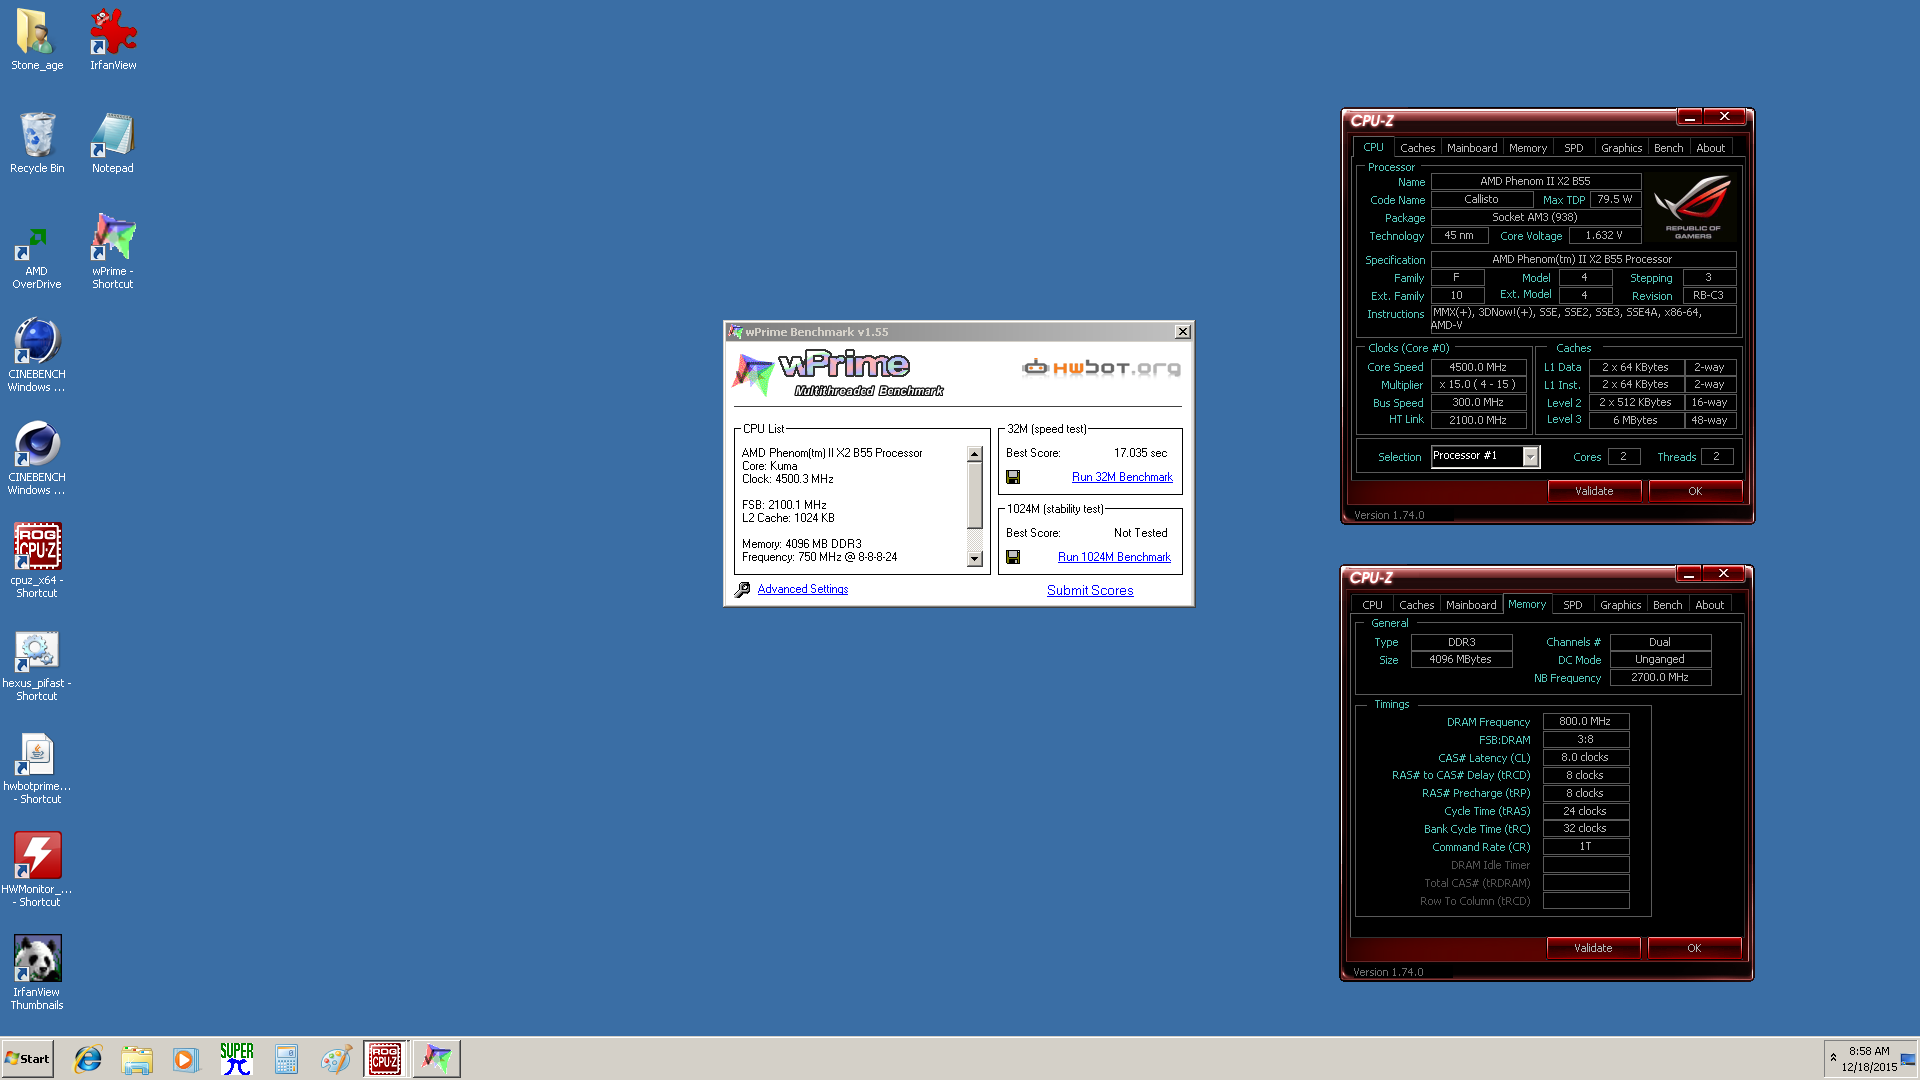Viewport: 1920px width, 1080px height.
Task: Launch the lower CINEBENCH Windows shortcut
Action: (x=37, y=458)
